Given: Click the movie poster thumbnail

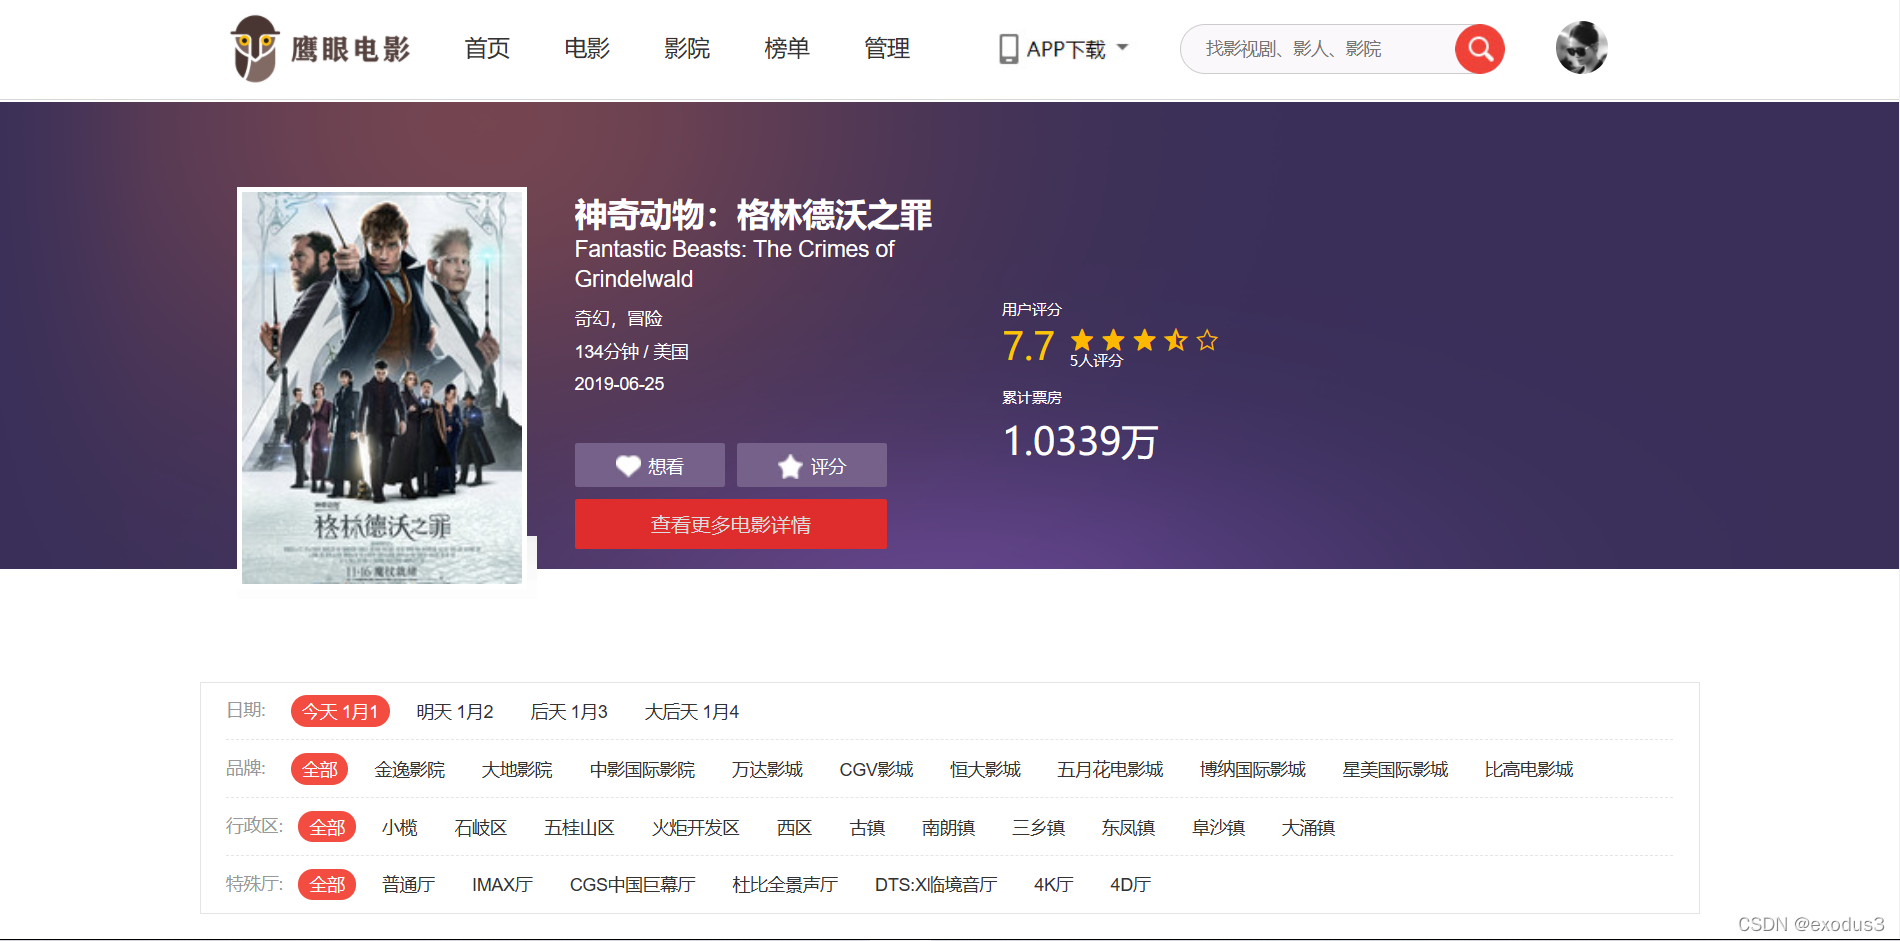Looking at the screenshot, I should (382, 388).
